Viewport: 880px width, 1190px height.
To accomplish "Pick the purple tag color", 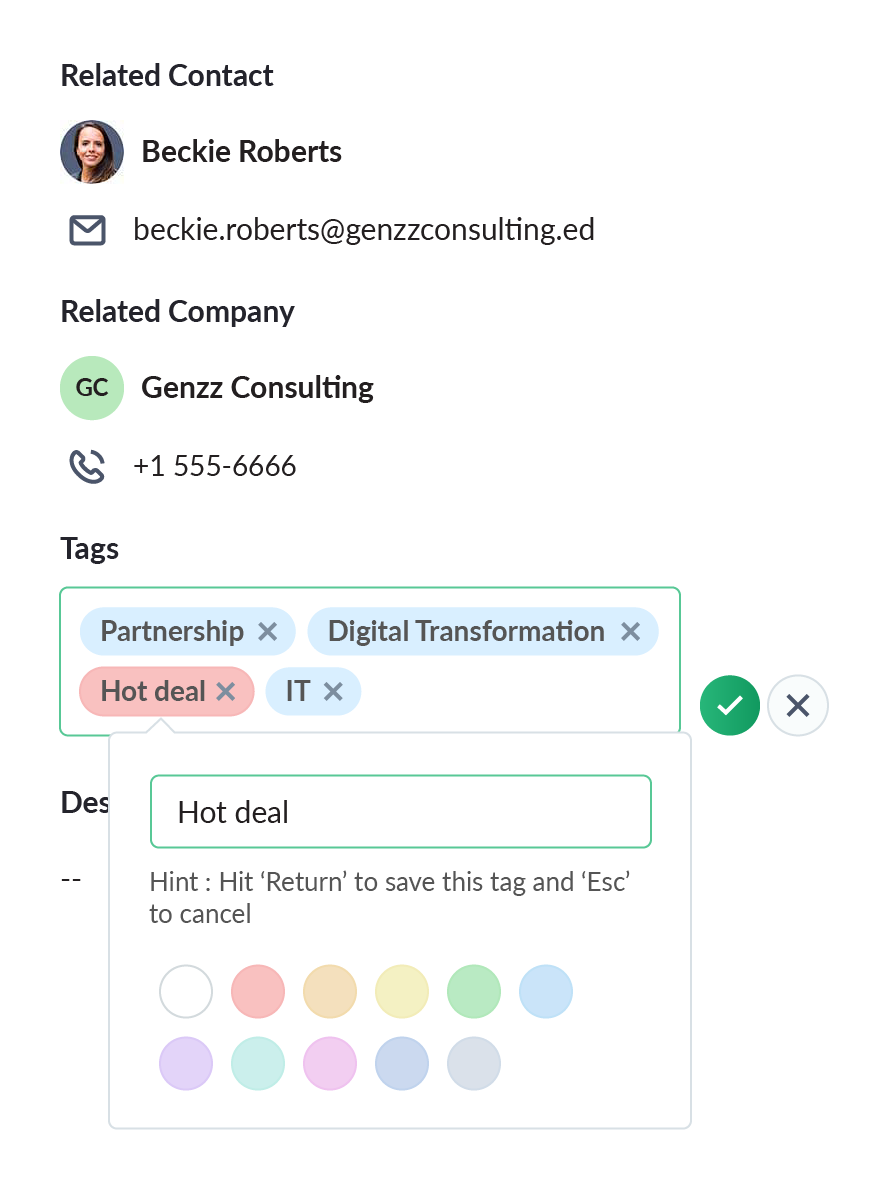I will [186, 1063].
